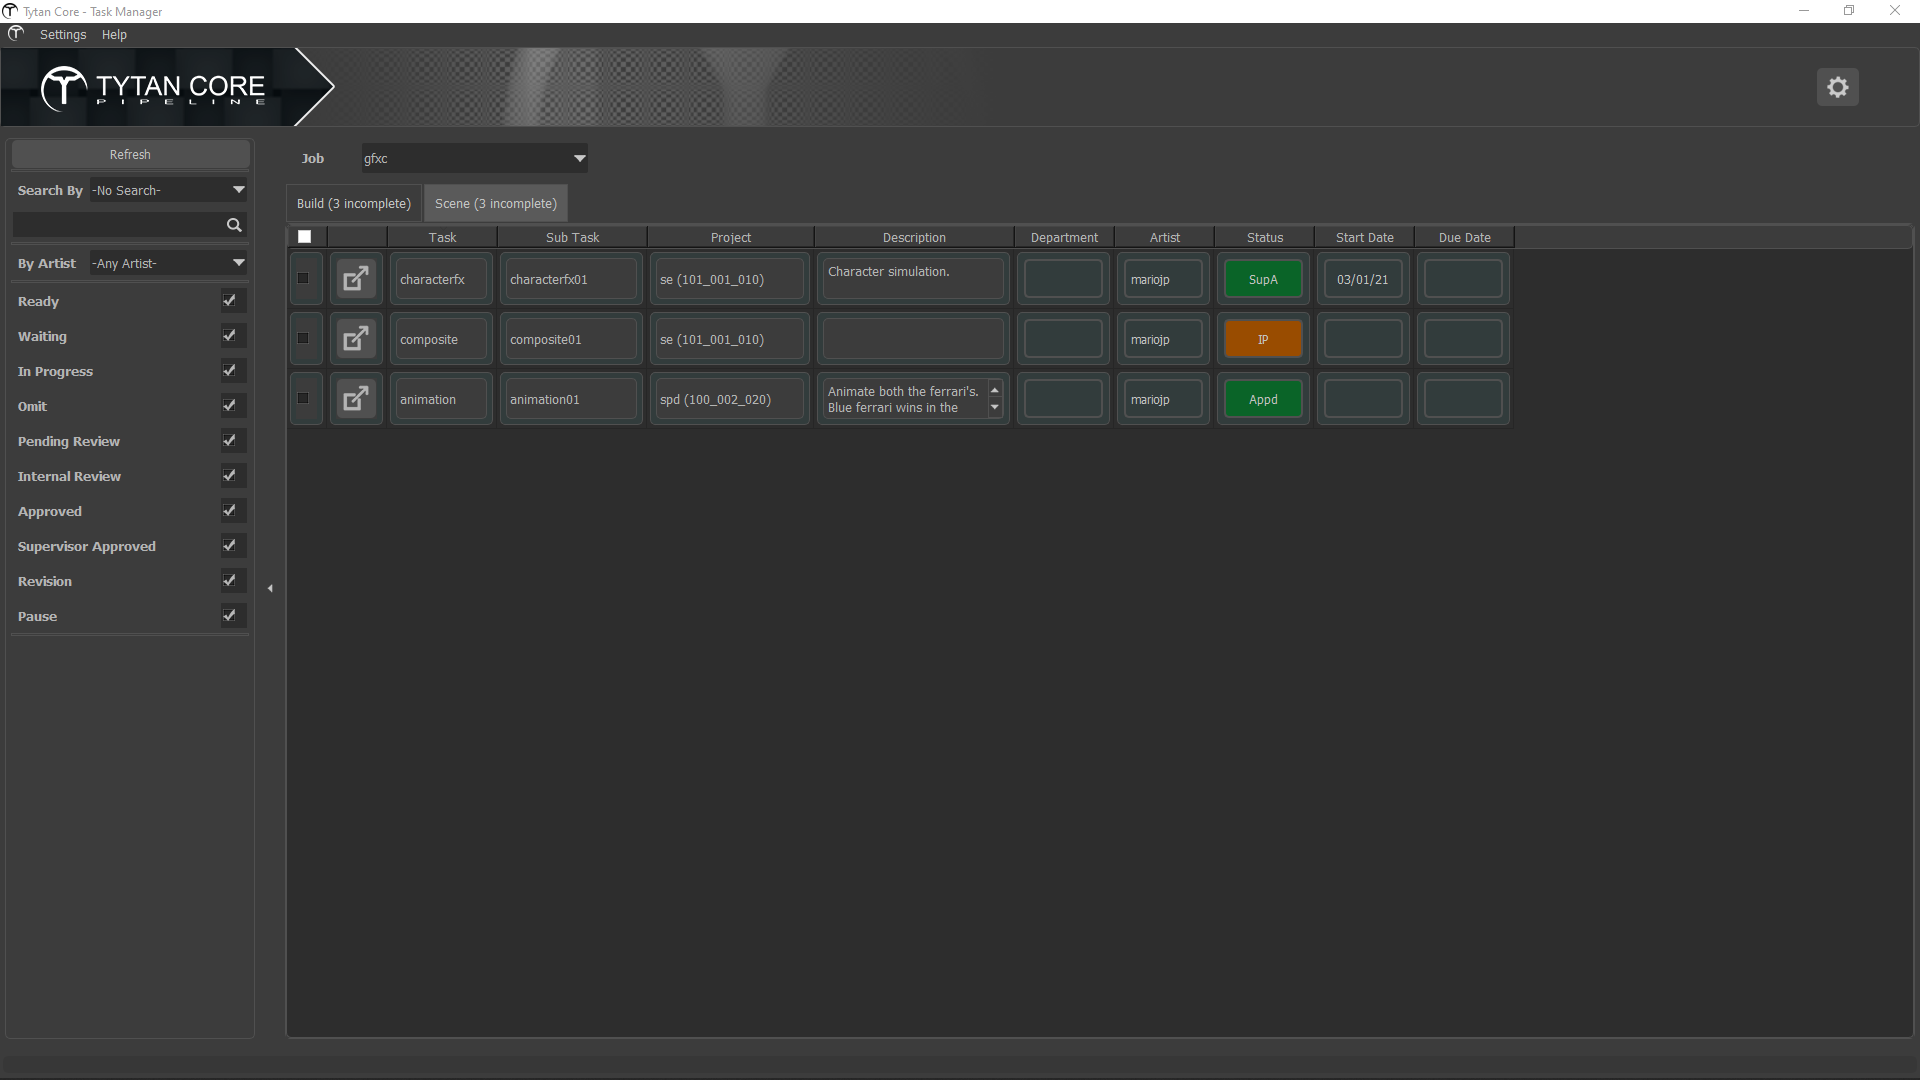Disable the Supervisor Approved filter

pyautogui.click(x=229, y=545)
